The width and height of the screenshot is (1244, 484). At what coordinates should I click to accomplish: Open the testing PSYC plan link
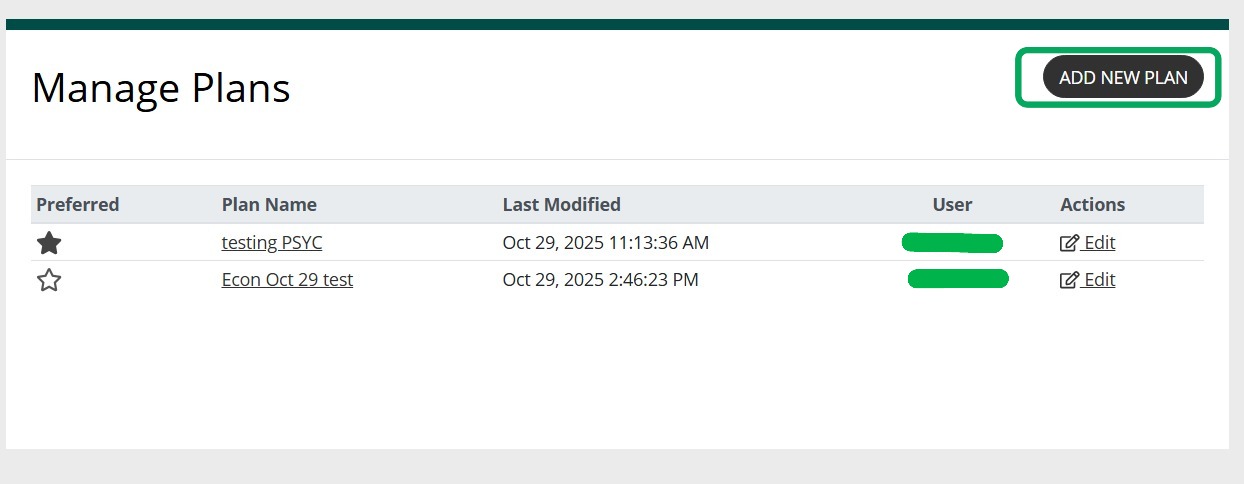pos(272,242)
